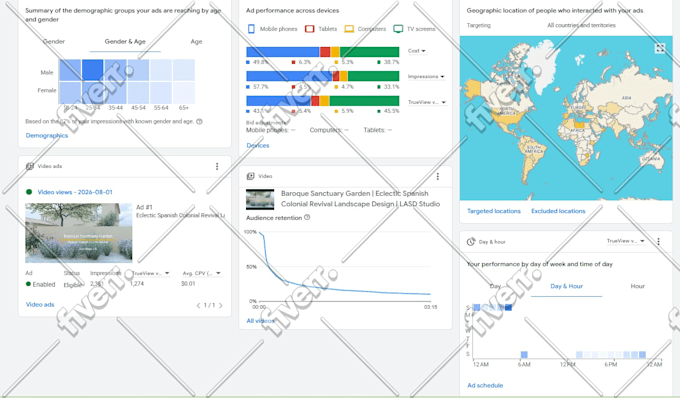The width and height of the screenshot is (680, 398).
Task: Go to previous page of video ads
Action: 198,305
